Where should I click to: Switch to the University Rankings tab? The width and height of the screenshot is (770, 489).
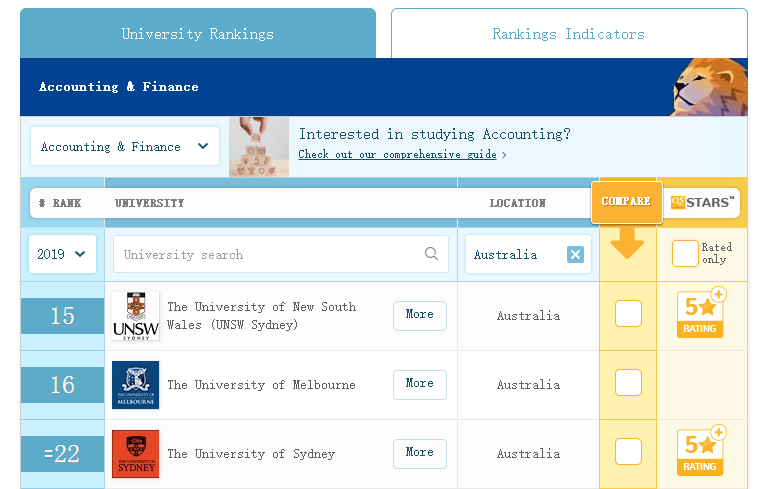198,33
